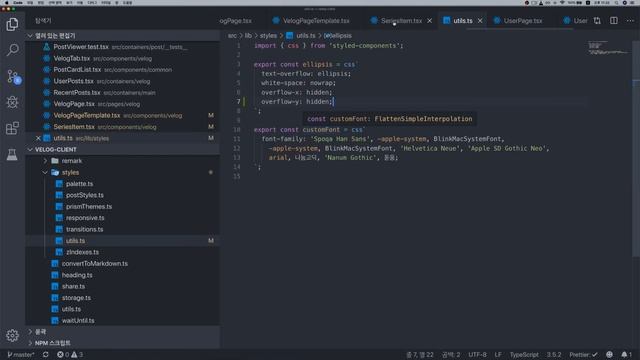Change the UTF-8 file encoding
The width and height of the screenshot is (640, 360).
click(x=477, y=354)
